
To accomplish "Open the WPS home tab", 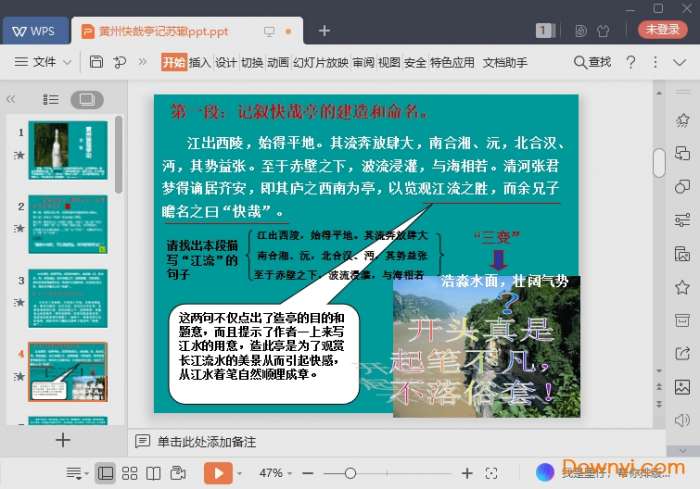I will point(35,31).
